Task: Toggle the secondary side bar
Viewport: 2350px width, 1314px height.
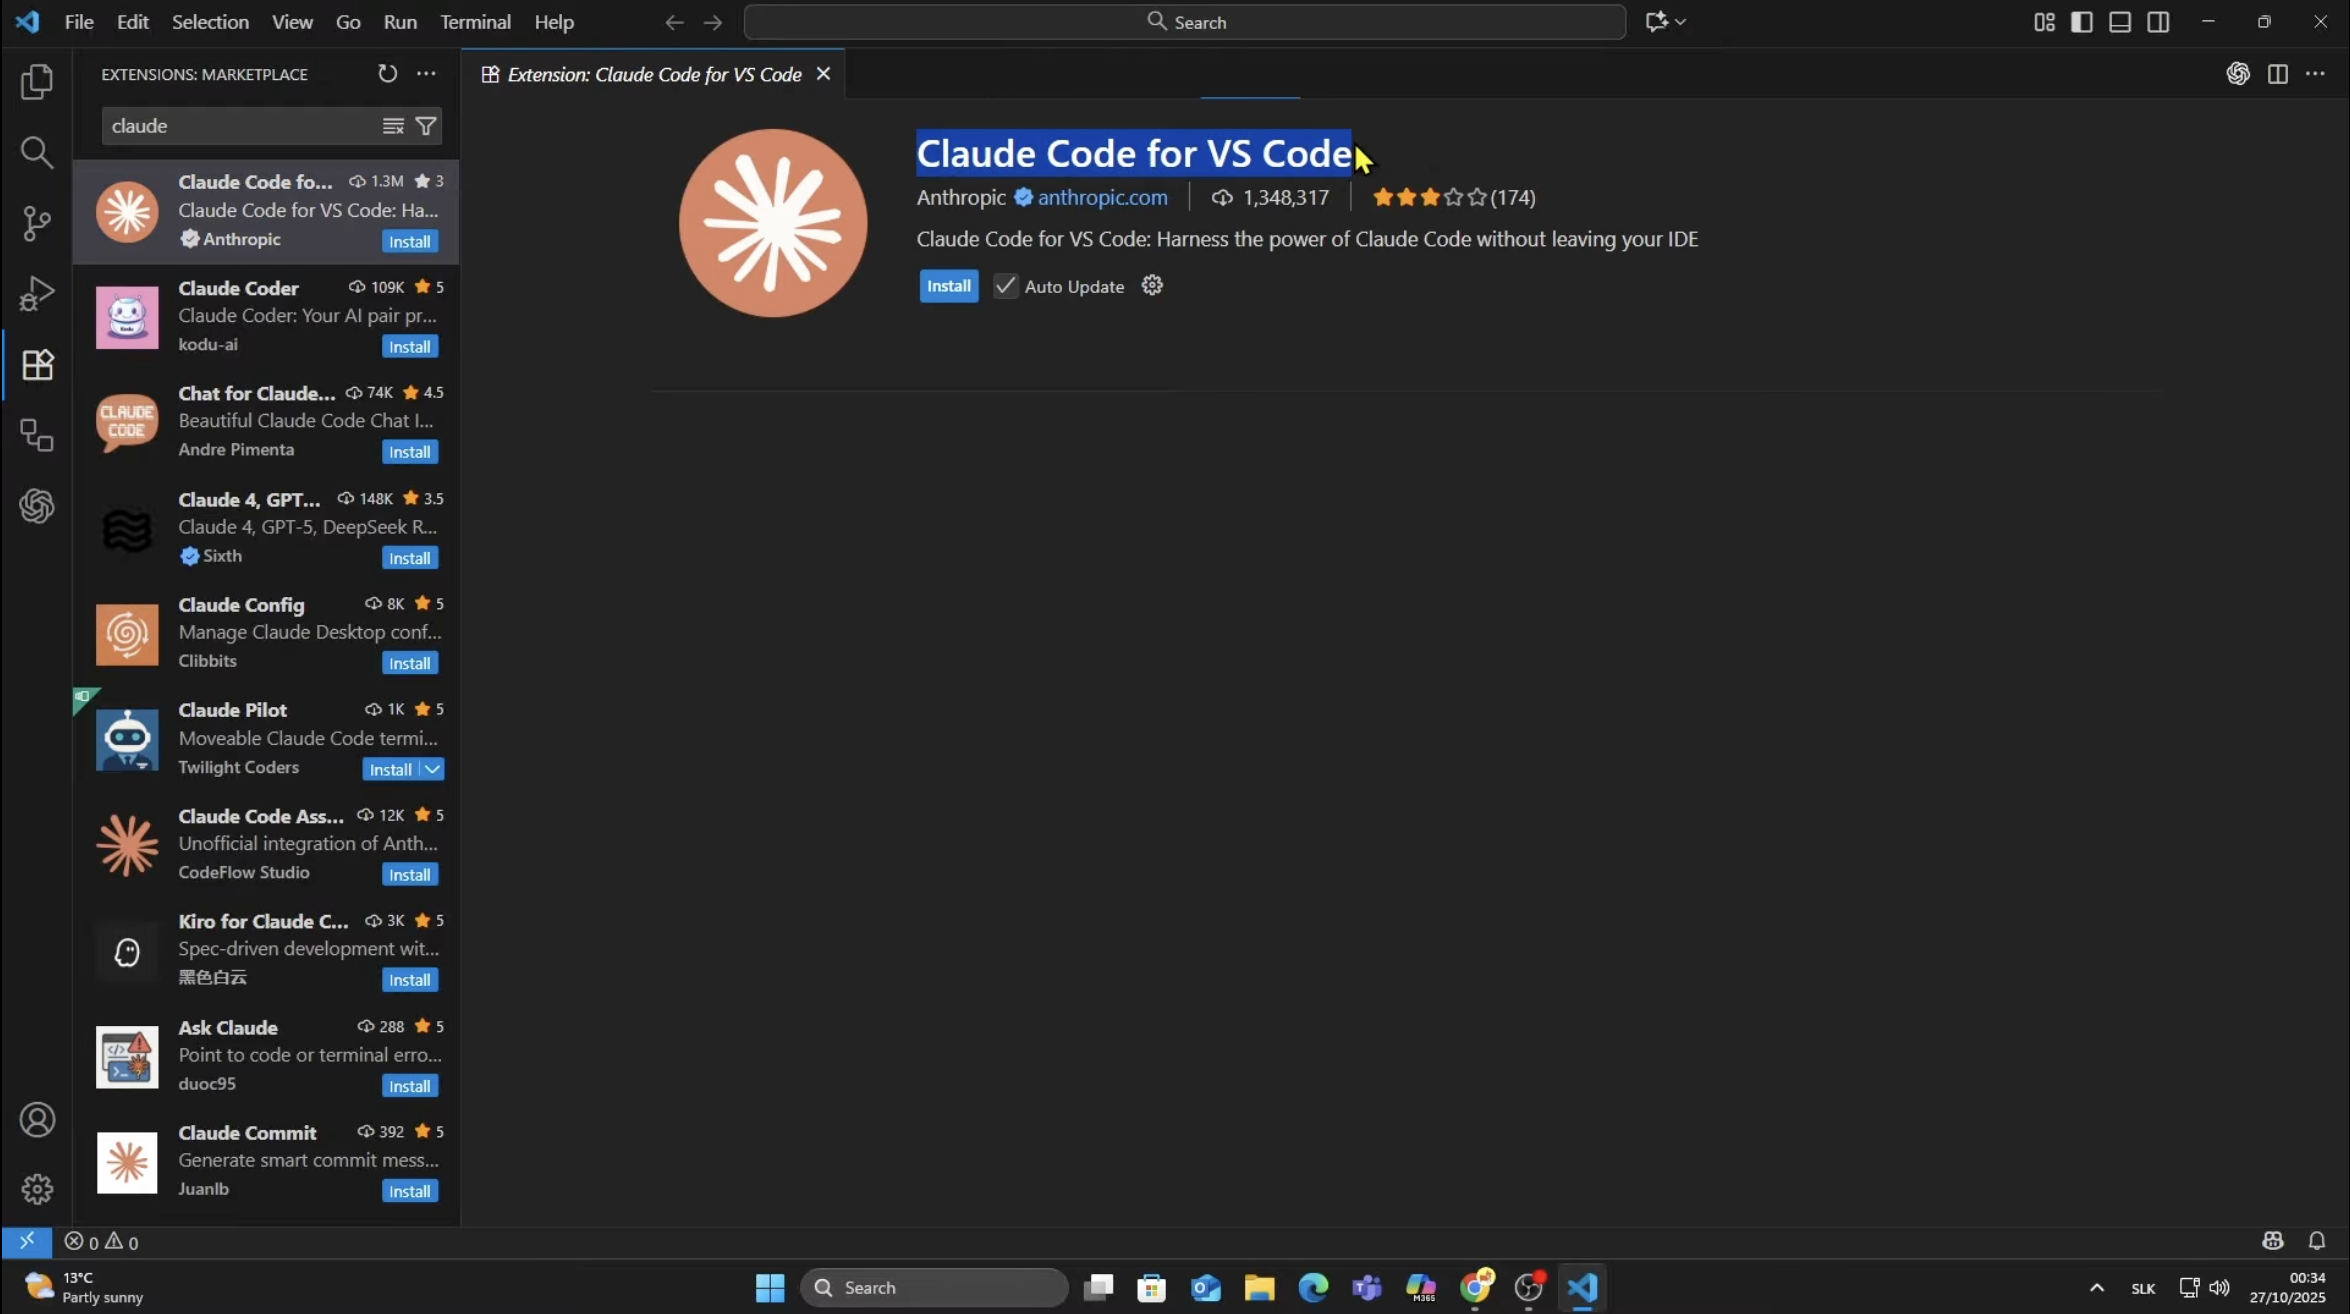Action: 2158,22
